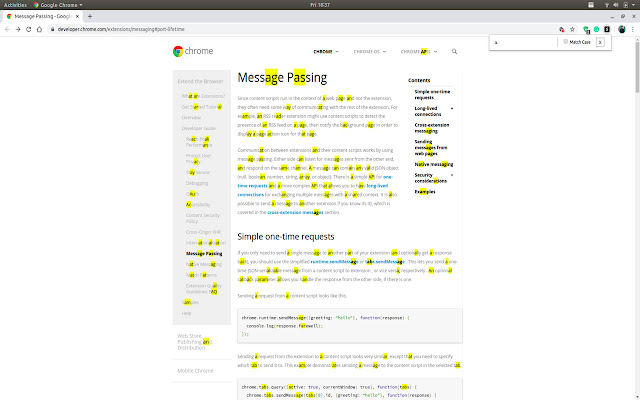Open the black square extension icon
The height and width of the screenshot is (400, 640).
click(x=607, y=29)
